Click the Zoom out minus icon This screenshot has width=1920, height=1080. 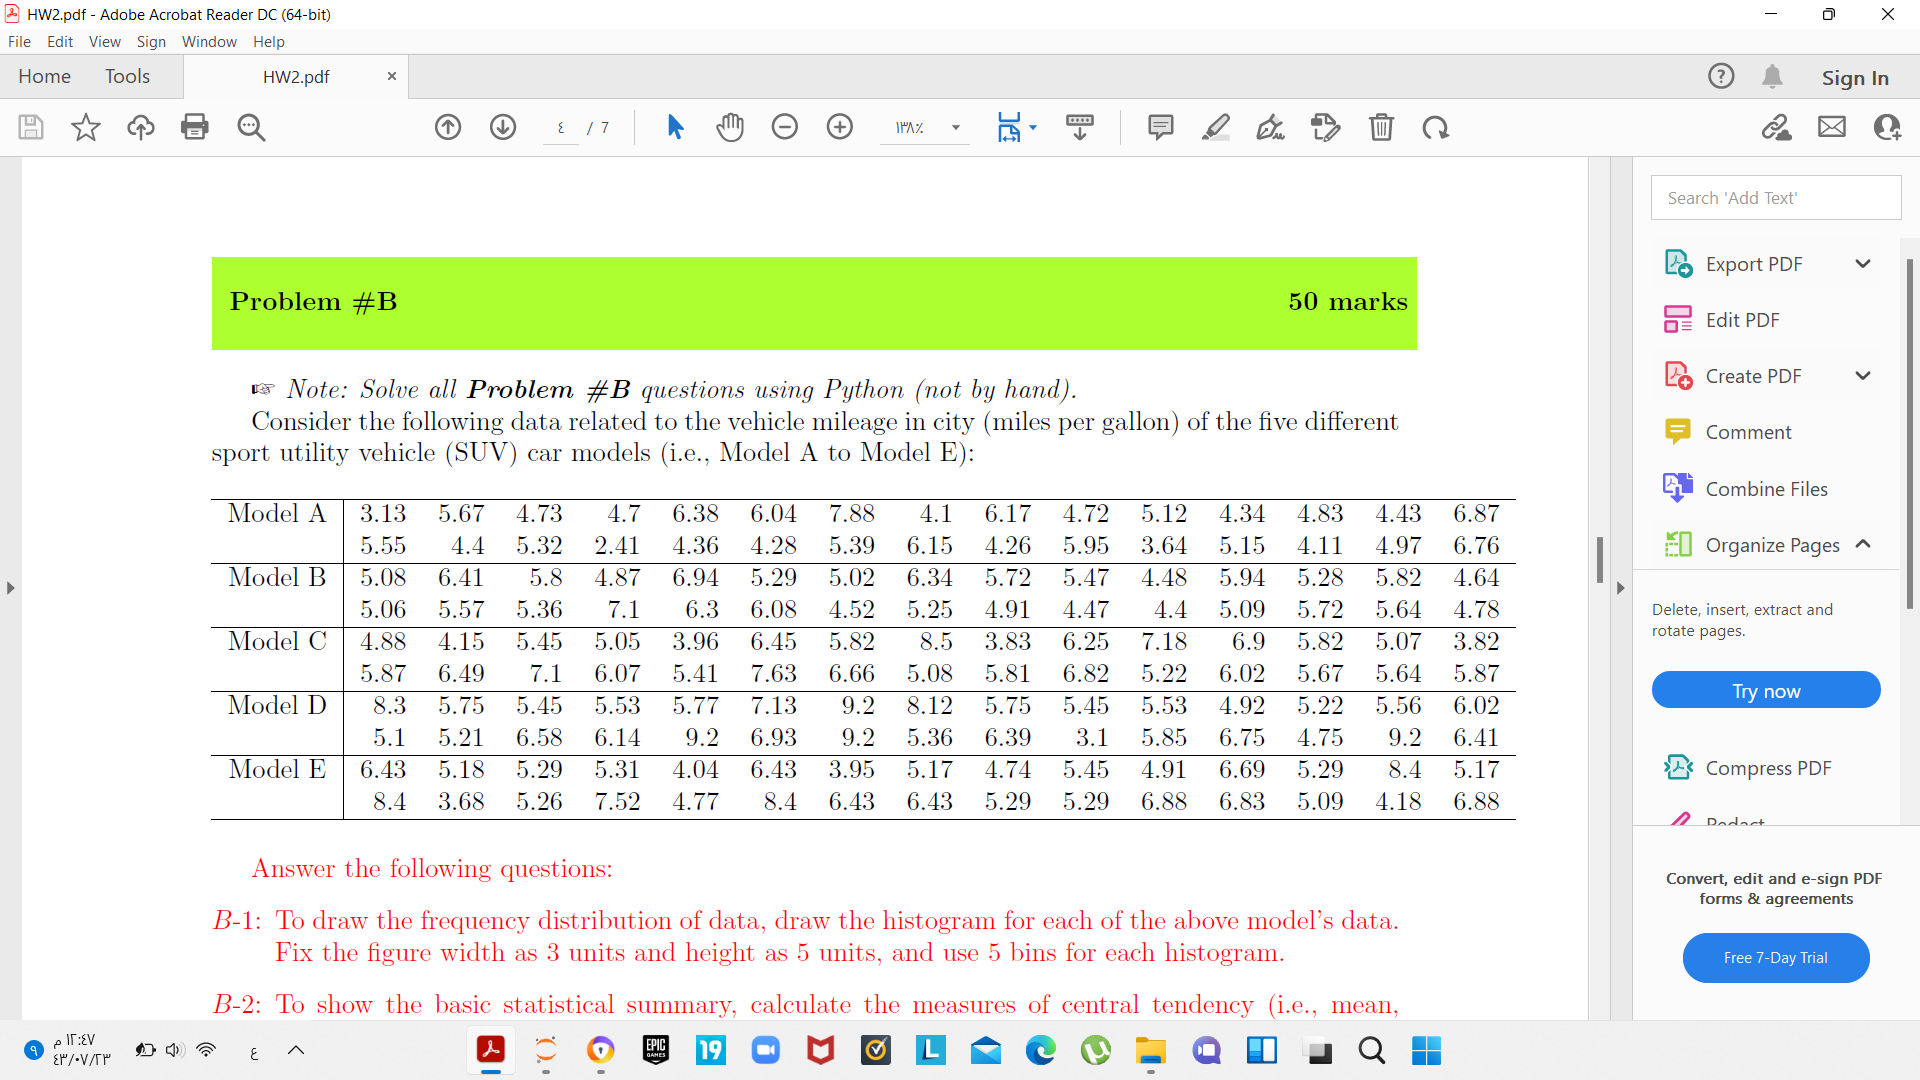[785, 127]
